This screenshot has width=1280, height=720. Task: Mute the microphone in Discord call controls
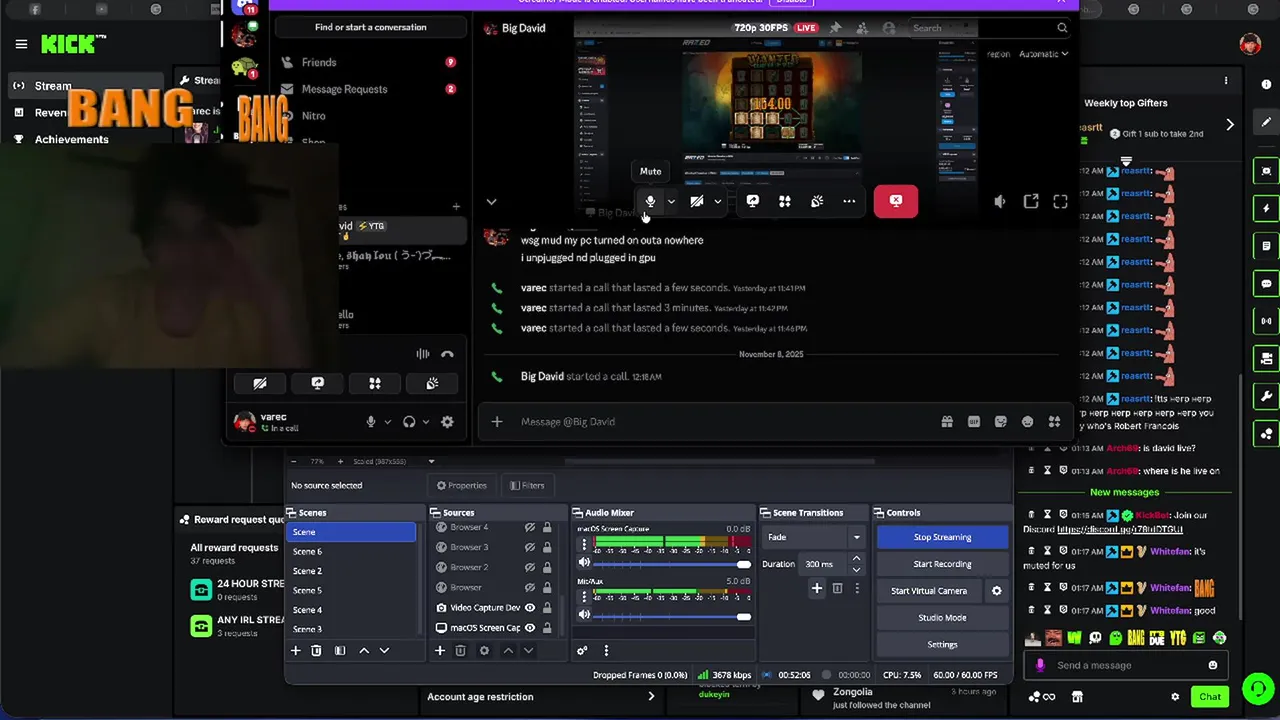point(650,201)
